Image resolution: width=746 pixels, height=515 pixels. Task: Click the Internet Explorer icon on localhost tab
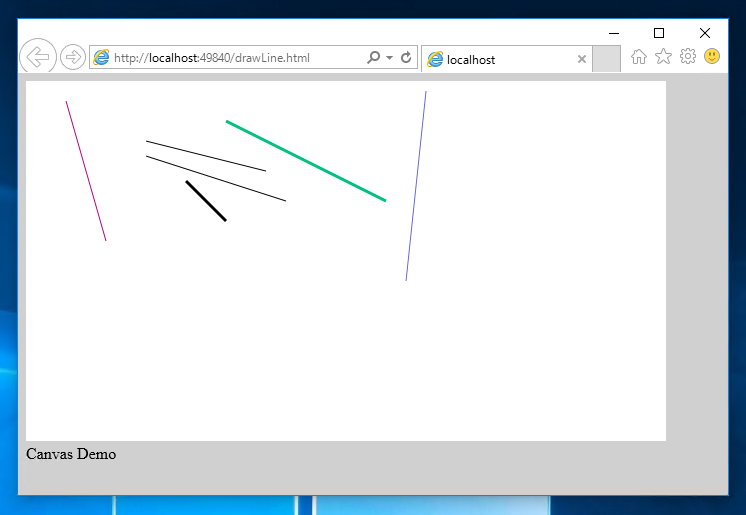[x=435, y=59]
